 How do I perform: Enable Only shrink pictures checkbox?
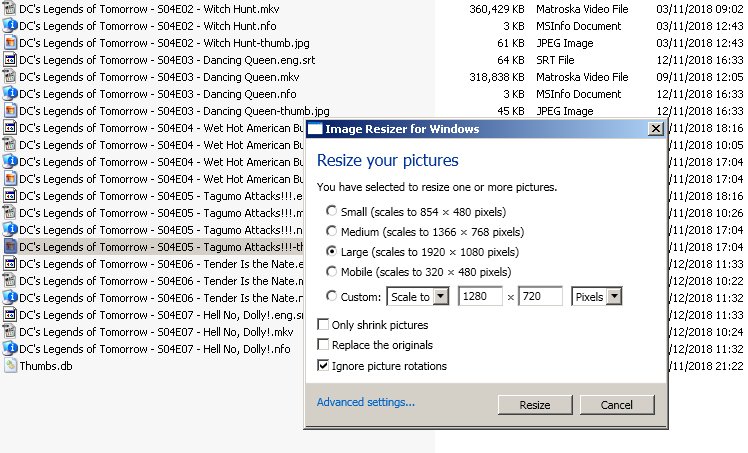323,324
